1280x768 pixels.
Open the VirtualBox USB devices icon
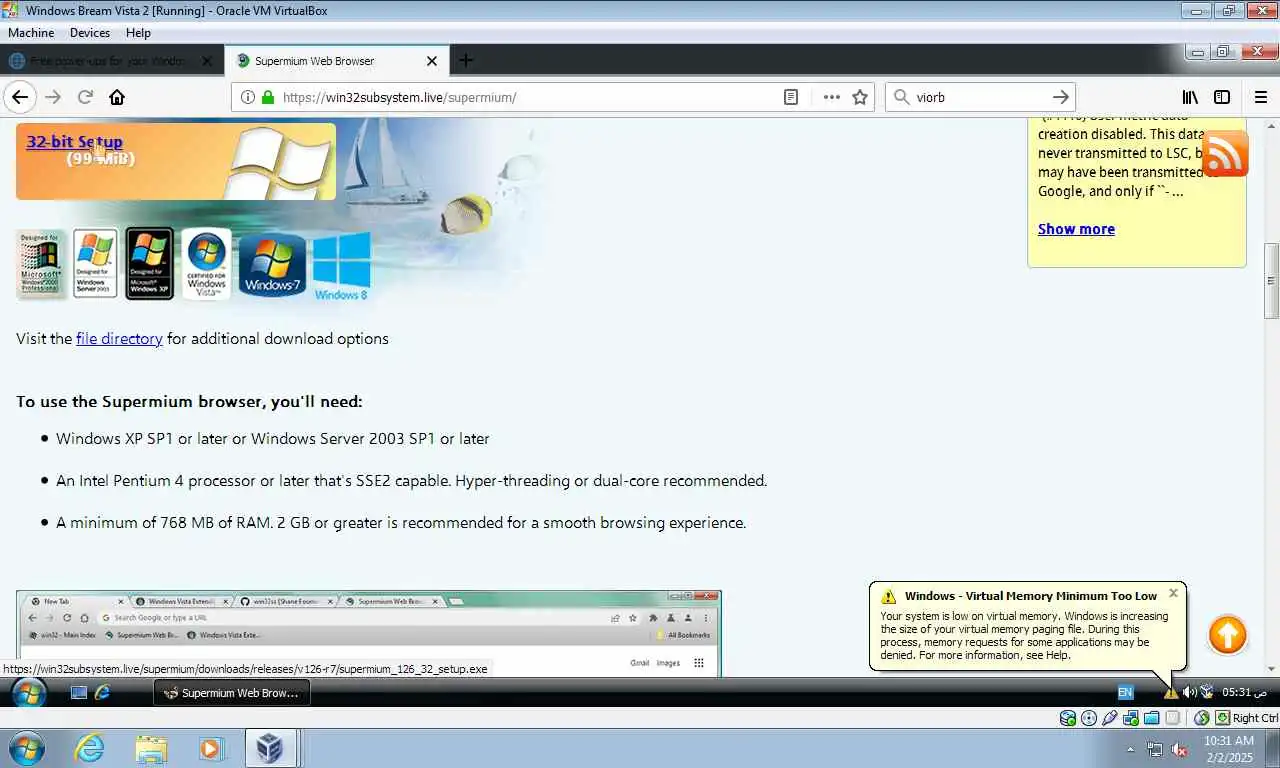pyautogui.click(x=1110, y=718)
